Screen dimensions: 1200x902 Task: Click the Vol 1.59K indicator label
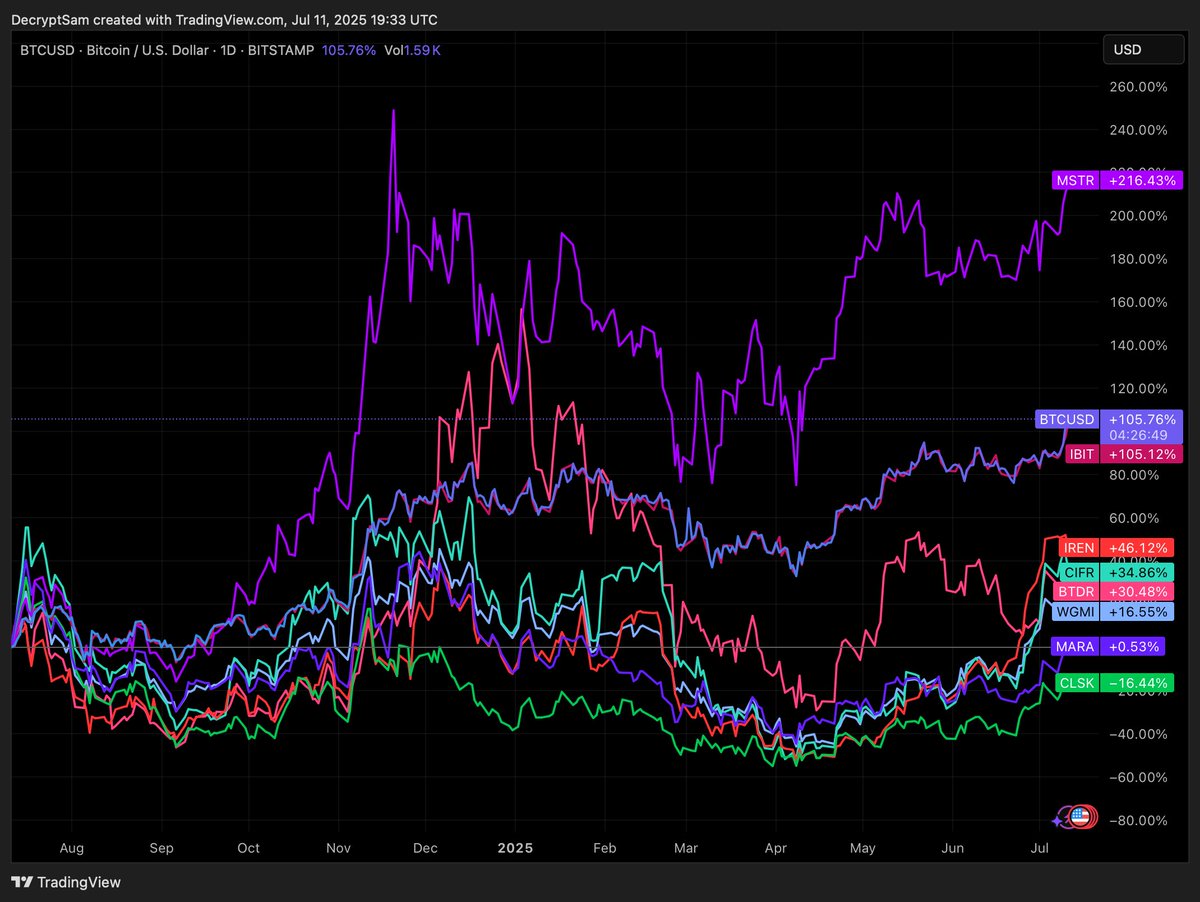tap(412, 50)
